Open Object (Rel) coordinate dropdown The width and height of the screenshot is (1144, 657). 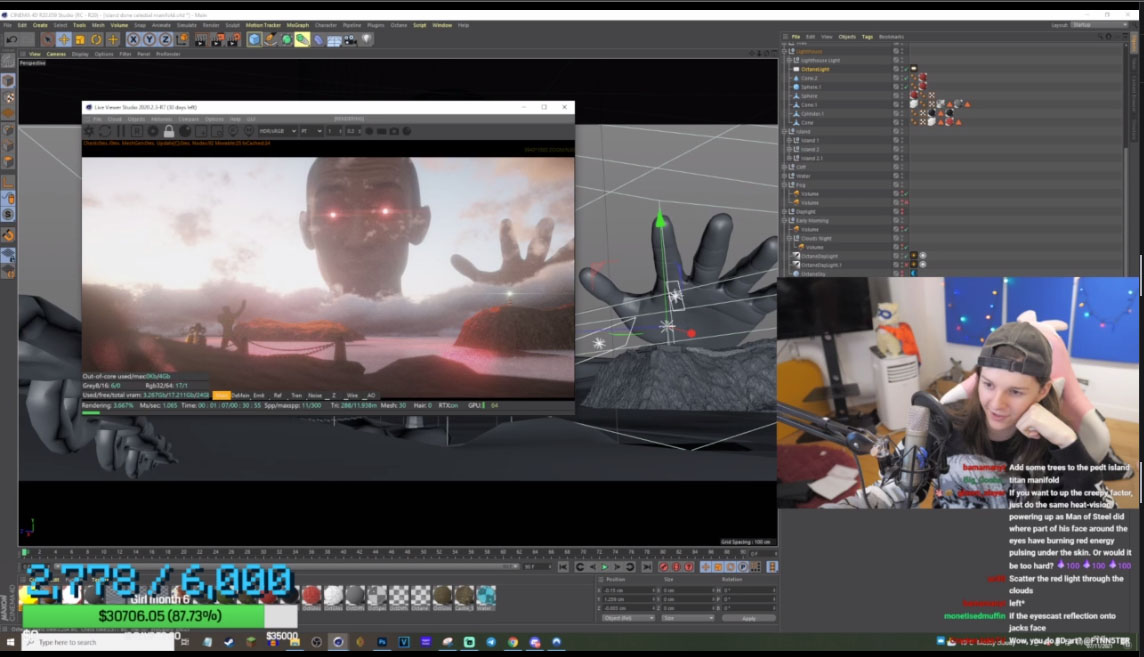pyautogui.click(x=628, y=618)
